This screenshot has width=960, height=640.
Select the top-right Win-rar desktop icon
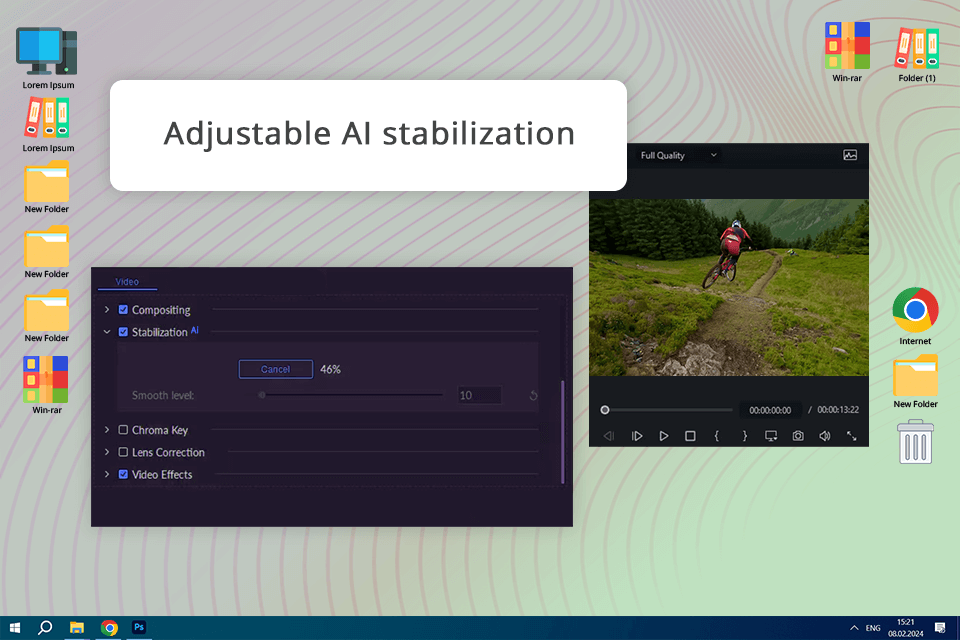pos(847,52)
